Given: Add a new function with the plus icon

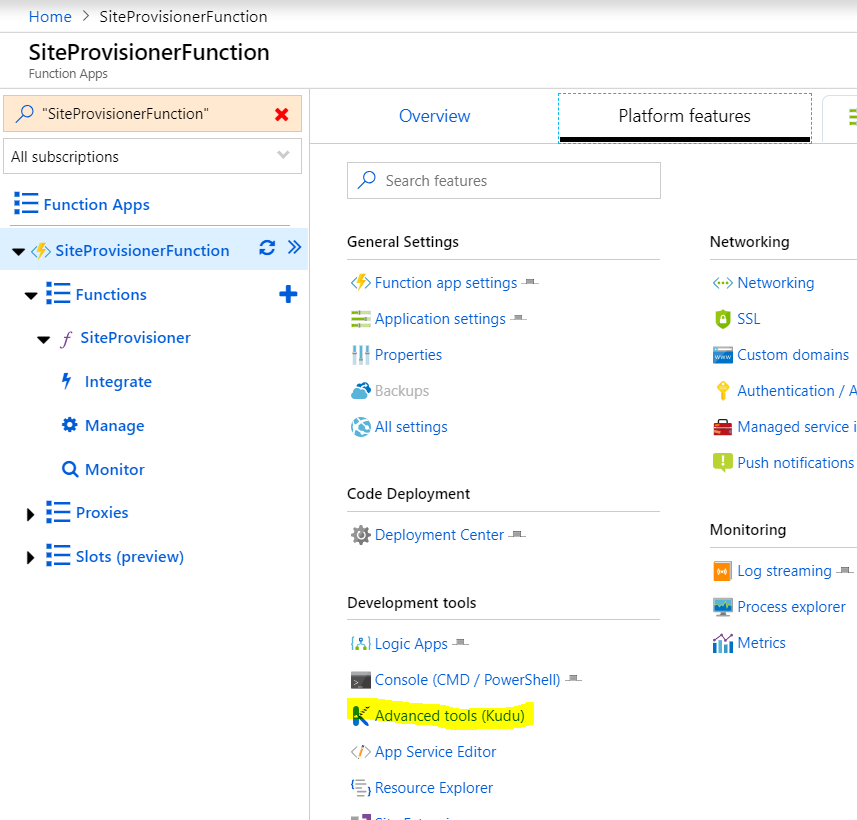Looking at the screenshot, I should click(x=288, y=294).
